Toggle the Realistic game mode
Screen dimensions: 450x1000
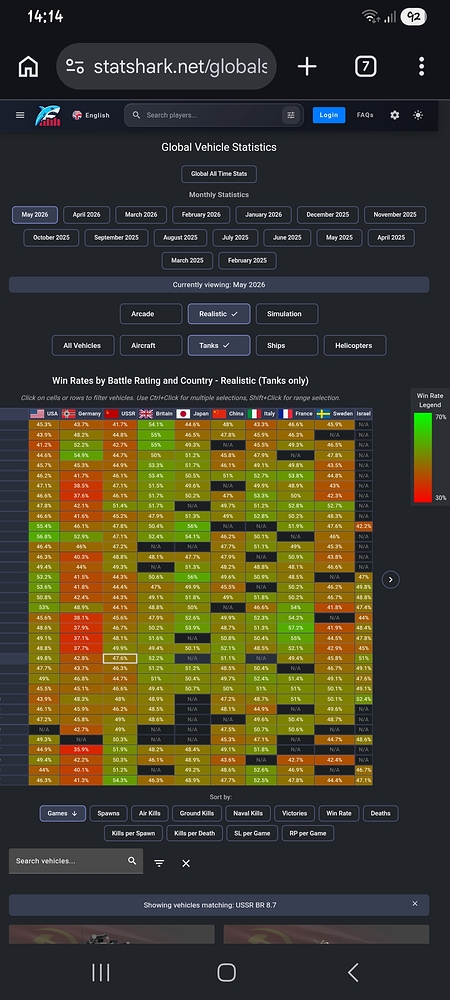[219, 314]
